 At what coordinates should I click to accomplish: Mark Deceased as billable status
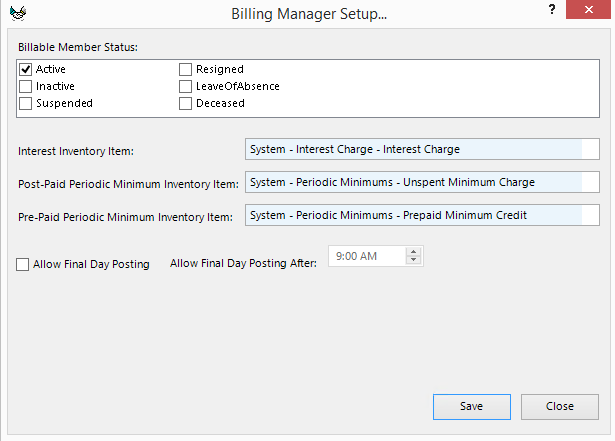186,103
